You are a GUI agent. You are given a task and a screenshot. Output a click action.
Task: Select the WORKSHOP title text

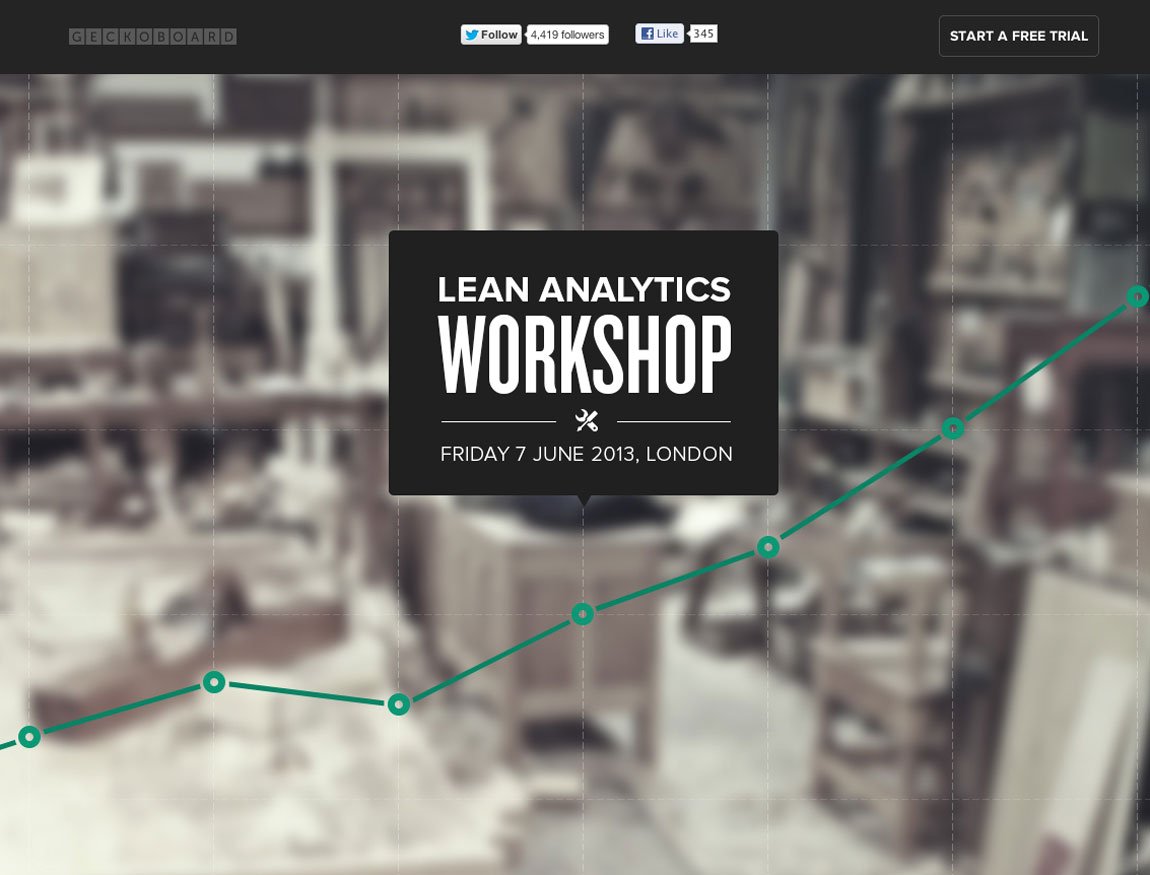tap(583, 352)
